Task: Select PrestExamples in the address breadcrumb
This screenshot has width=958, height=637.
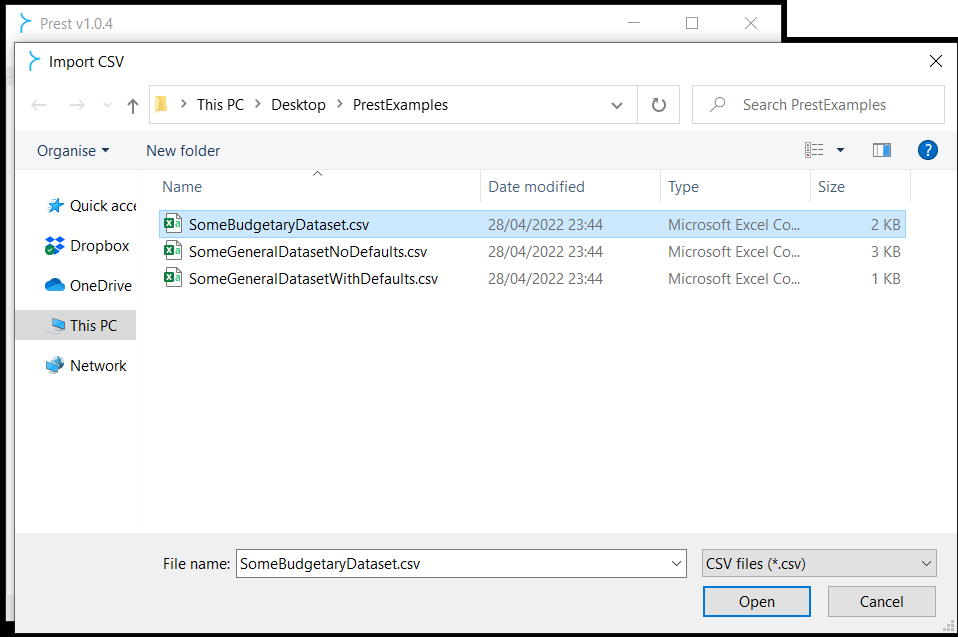Action: coord(400,105)
